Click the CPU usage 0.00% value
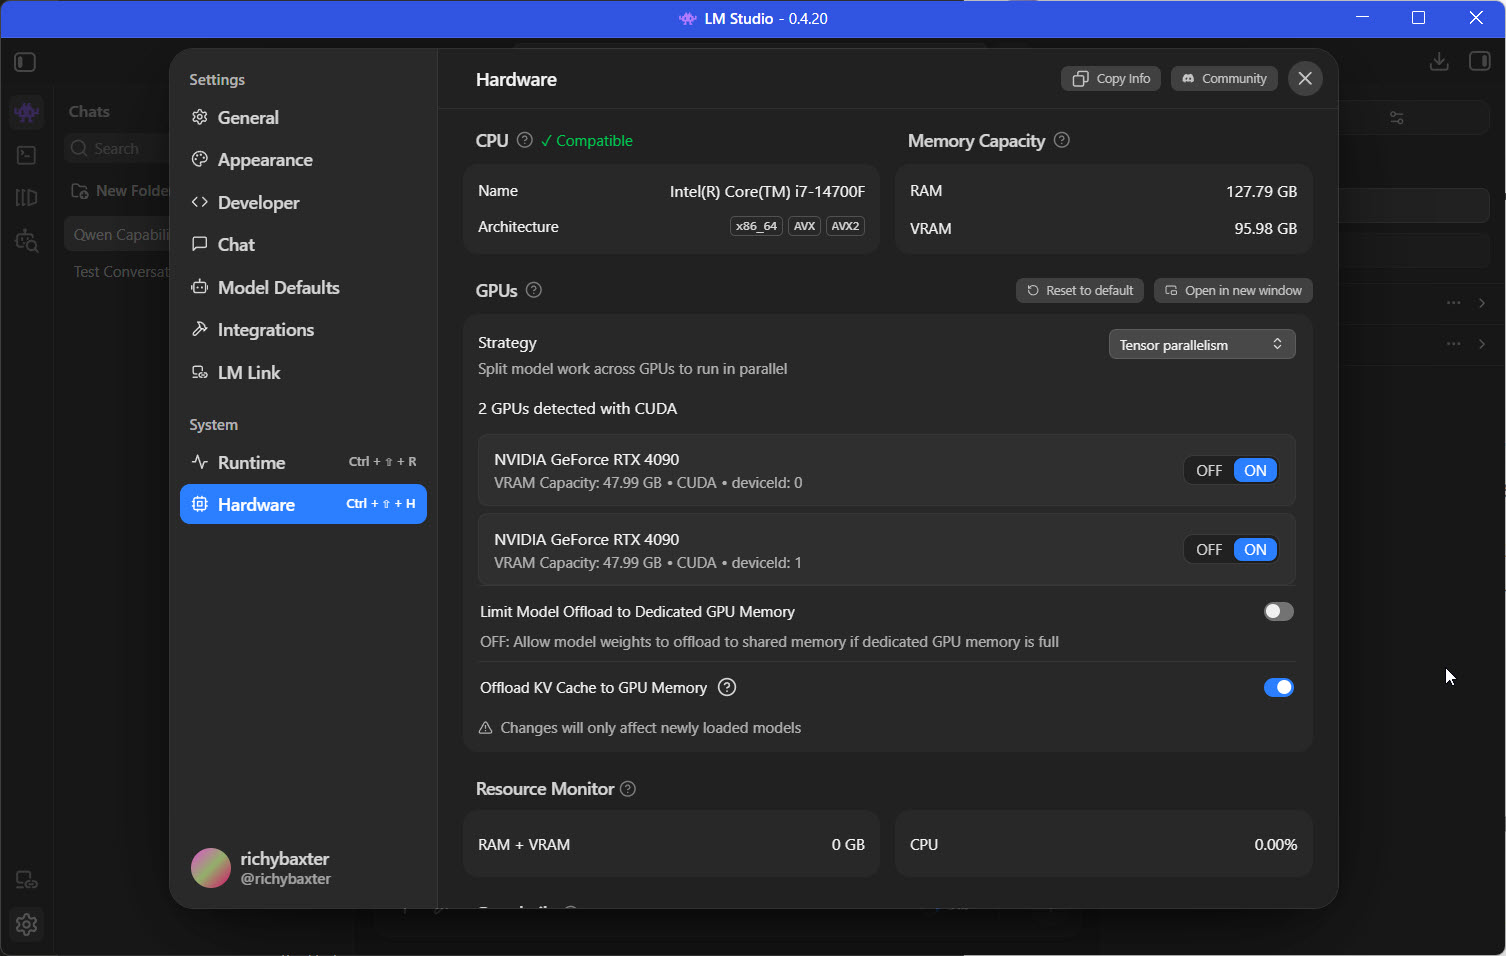 (1275, 845)
